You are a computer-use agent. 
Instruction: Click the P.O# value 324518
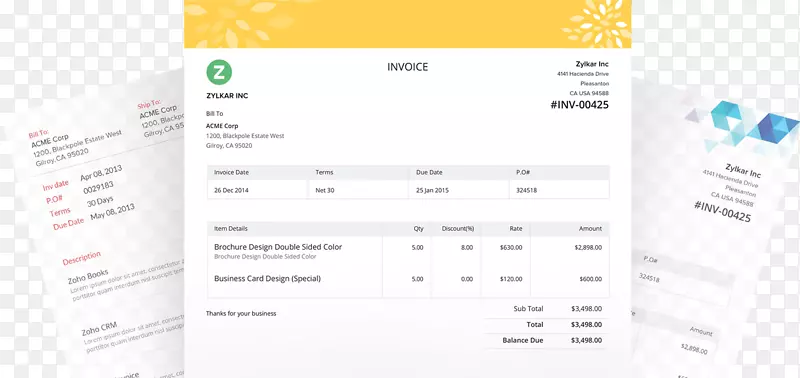click(527, 190)
